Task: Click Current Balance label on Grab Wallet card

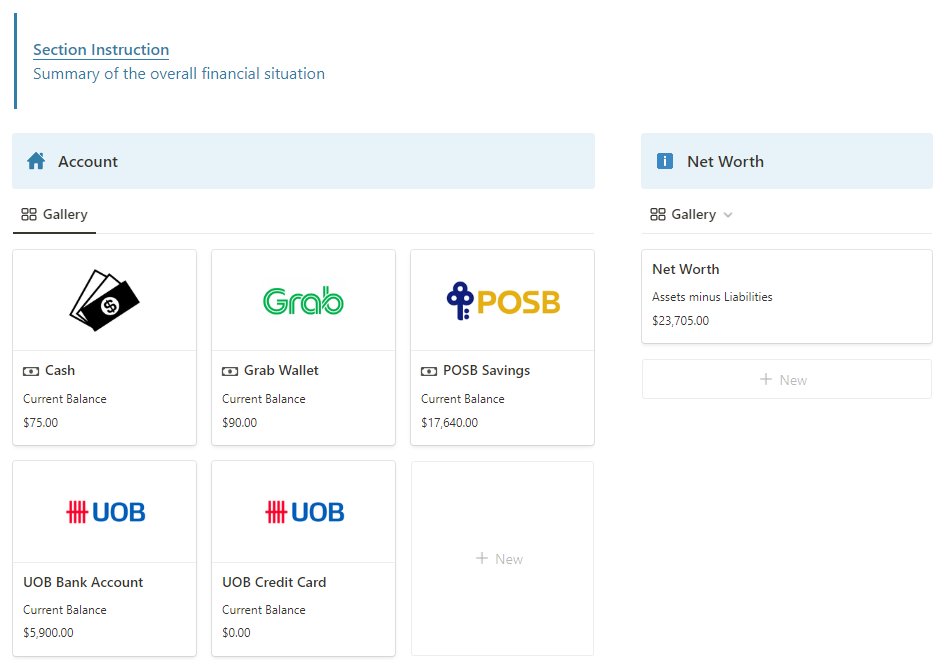Action: pyautogui.click(x=264, y=399)
